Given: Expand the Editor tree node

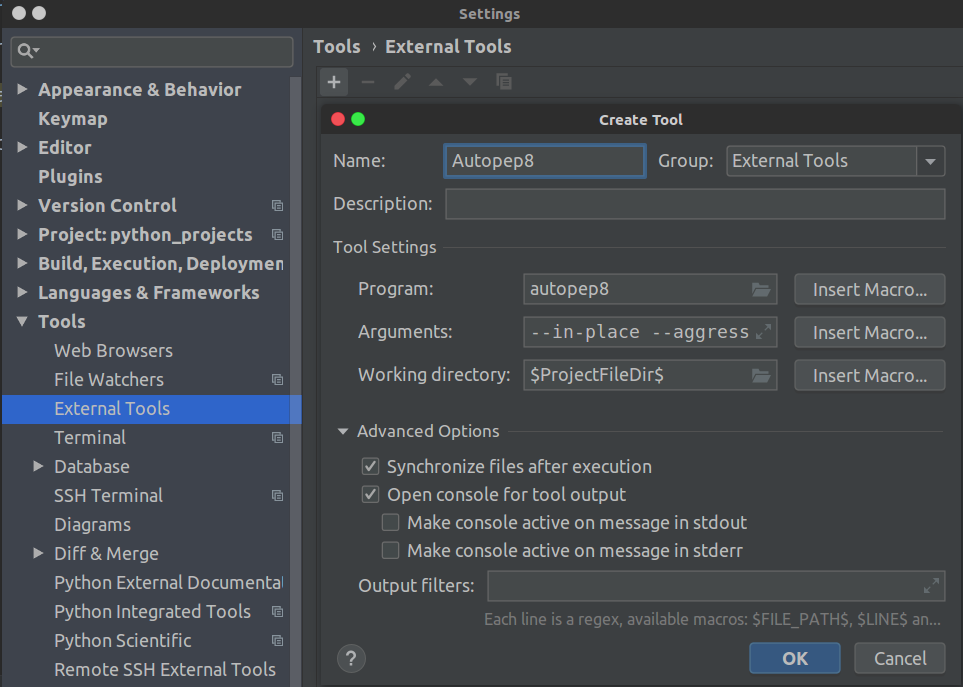Looking at the screenshot, I should coord(22,147).
